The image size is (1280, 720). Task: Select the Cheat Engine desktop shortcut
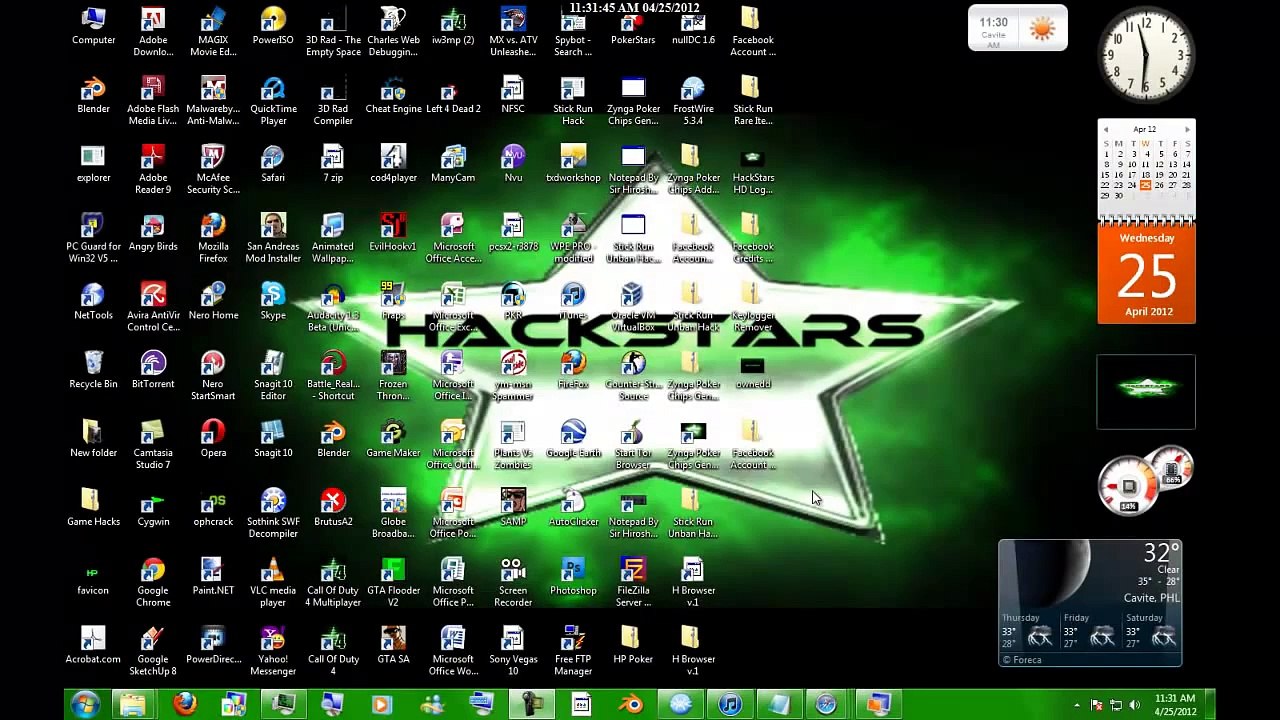pos(393,96)
